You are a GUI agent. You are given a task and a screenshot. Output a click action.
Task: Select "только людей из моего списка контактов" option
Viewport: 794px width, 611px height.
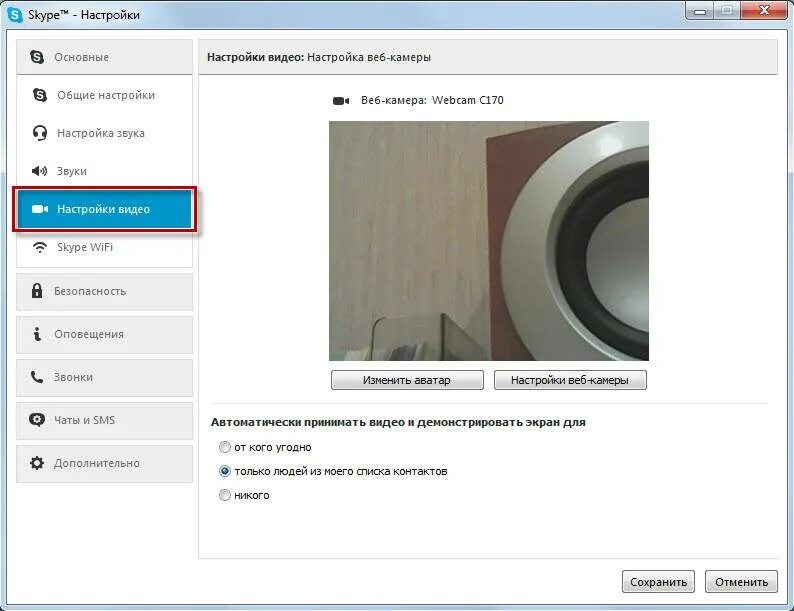pyautogui.click(x=224, y=471)
